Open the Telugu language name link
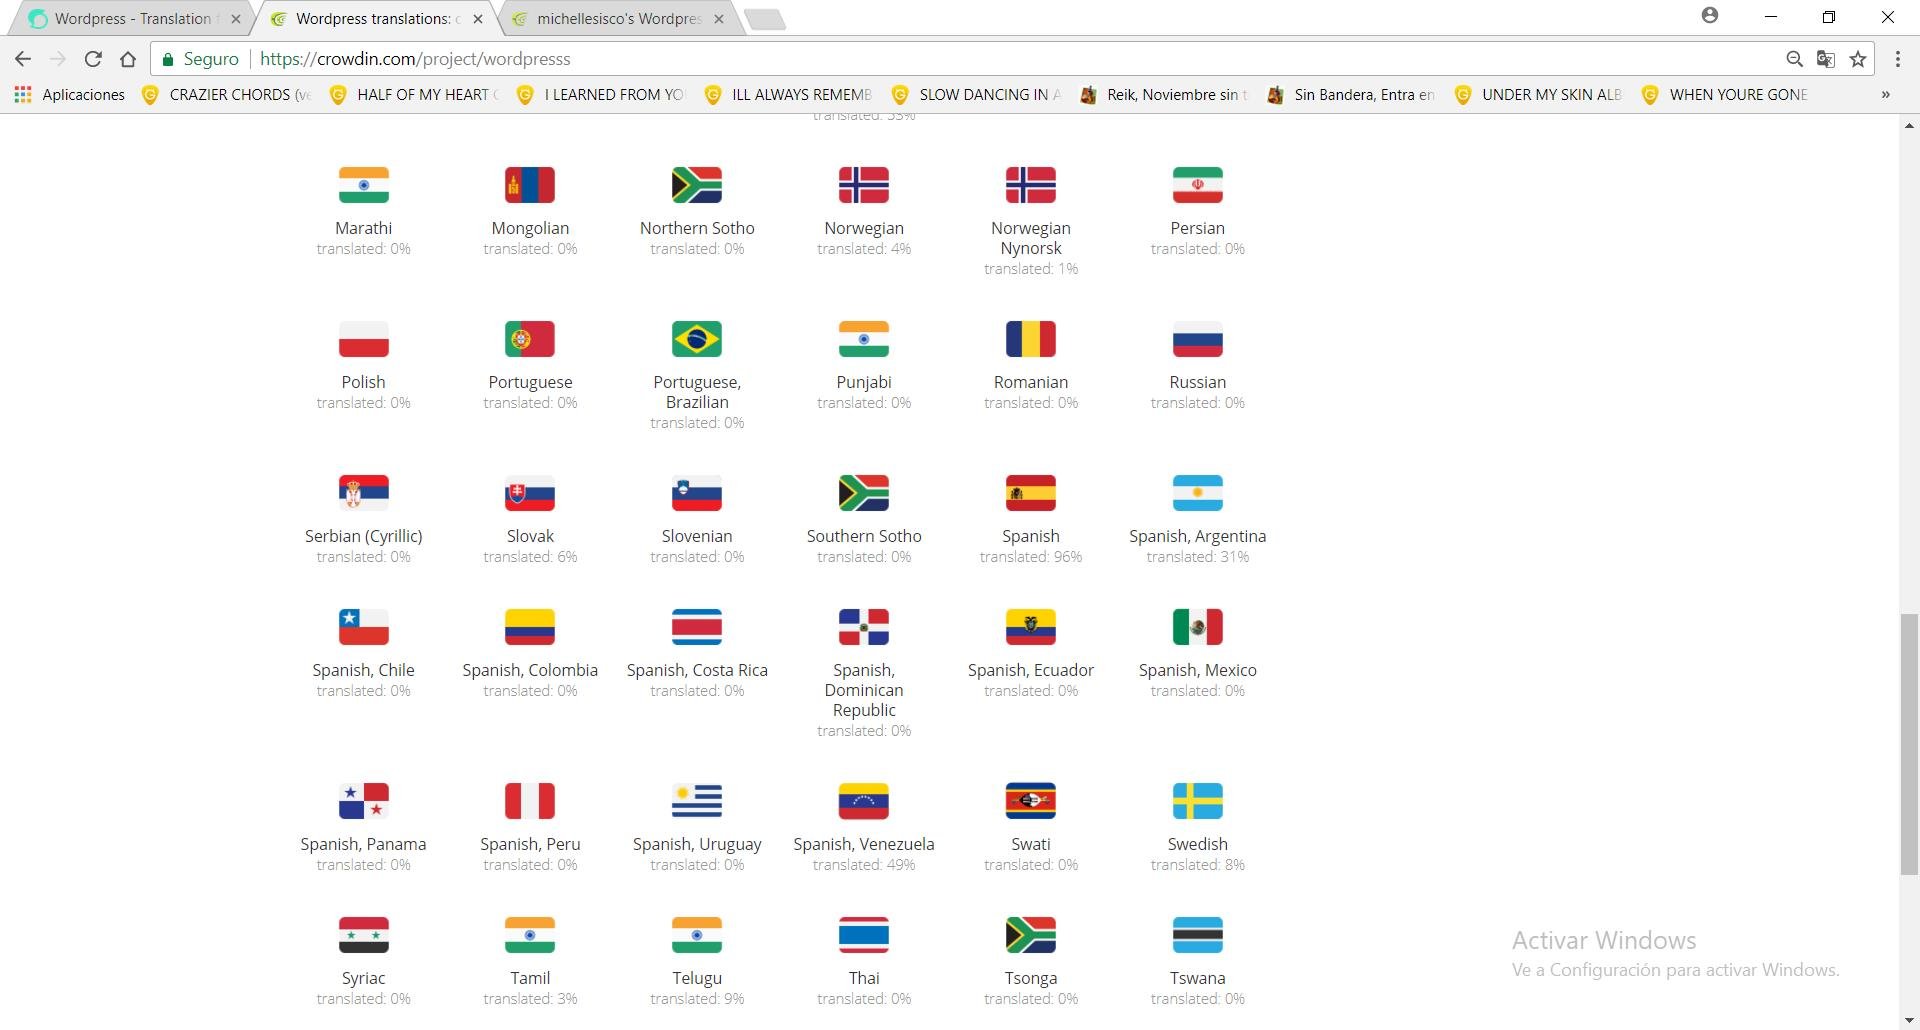This screenshot has width=1920, height=1030. pos(697,978)
